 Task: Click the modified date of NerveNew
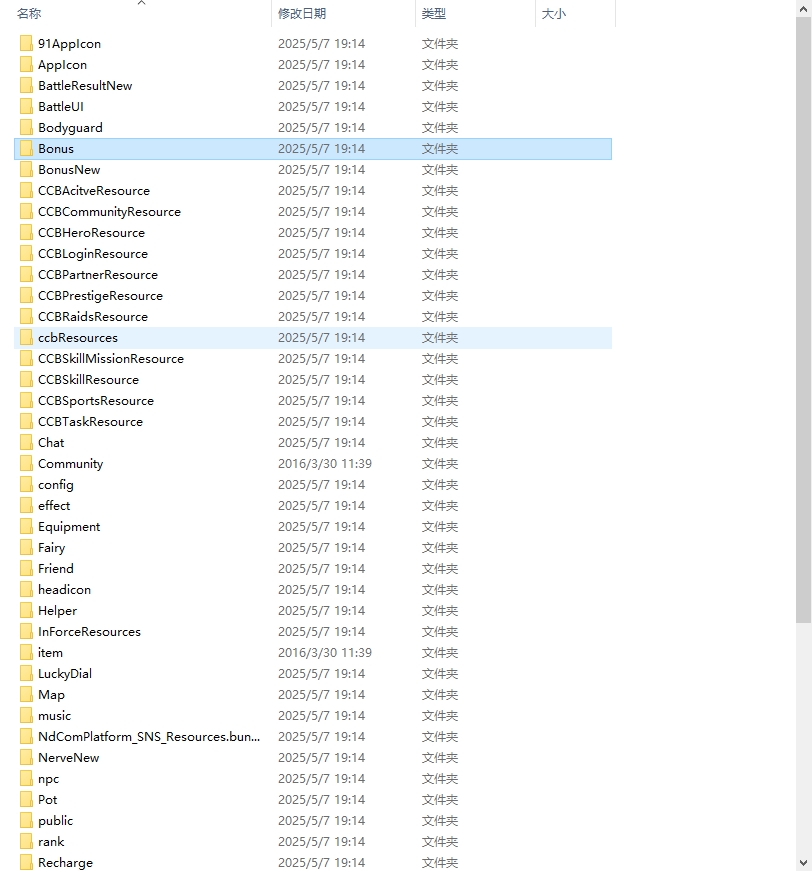322,758
